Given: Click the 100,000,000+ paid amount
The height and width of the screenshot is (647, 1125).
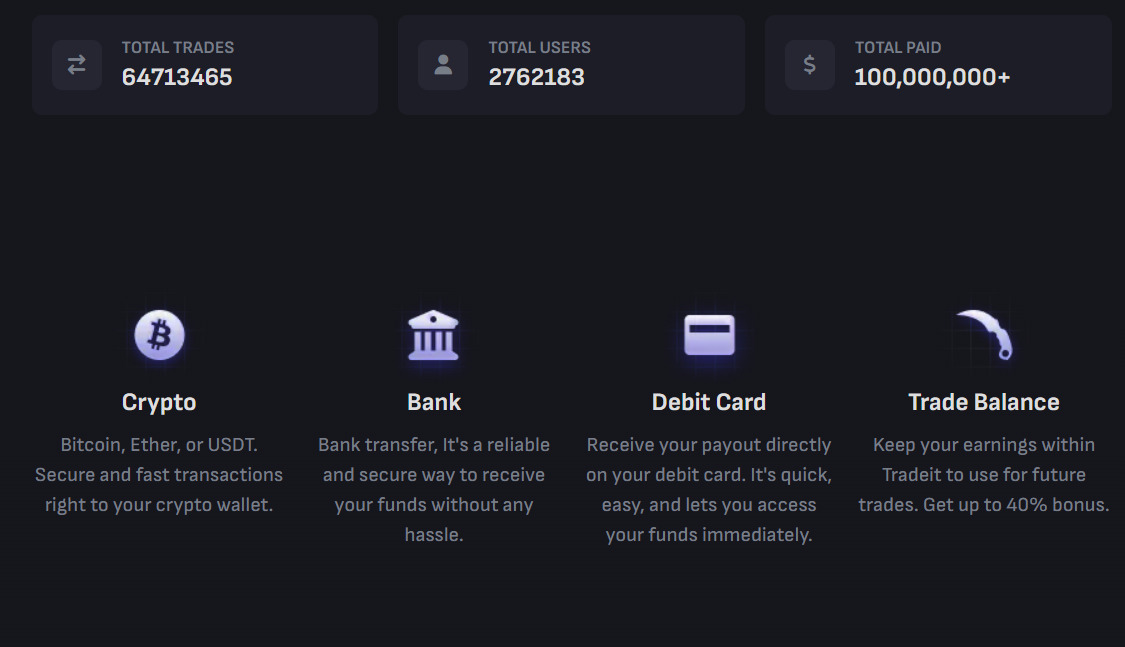Looking at the screenshot, I should pos(932,77).
